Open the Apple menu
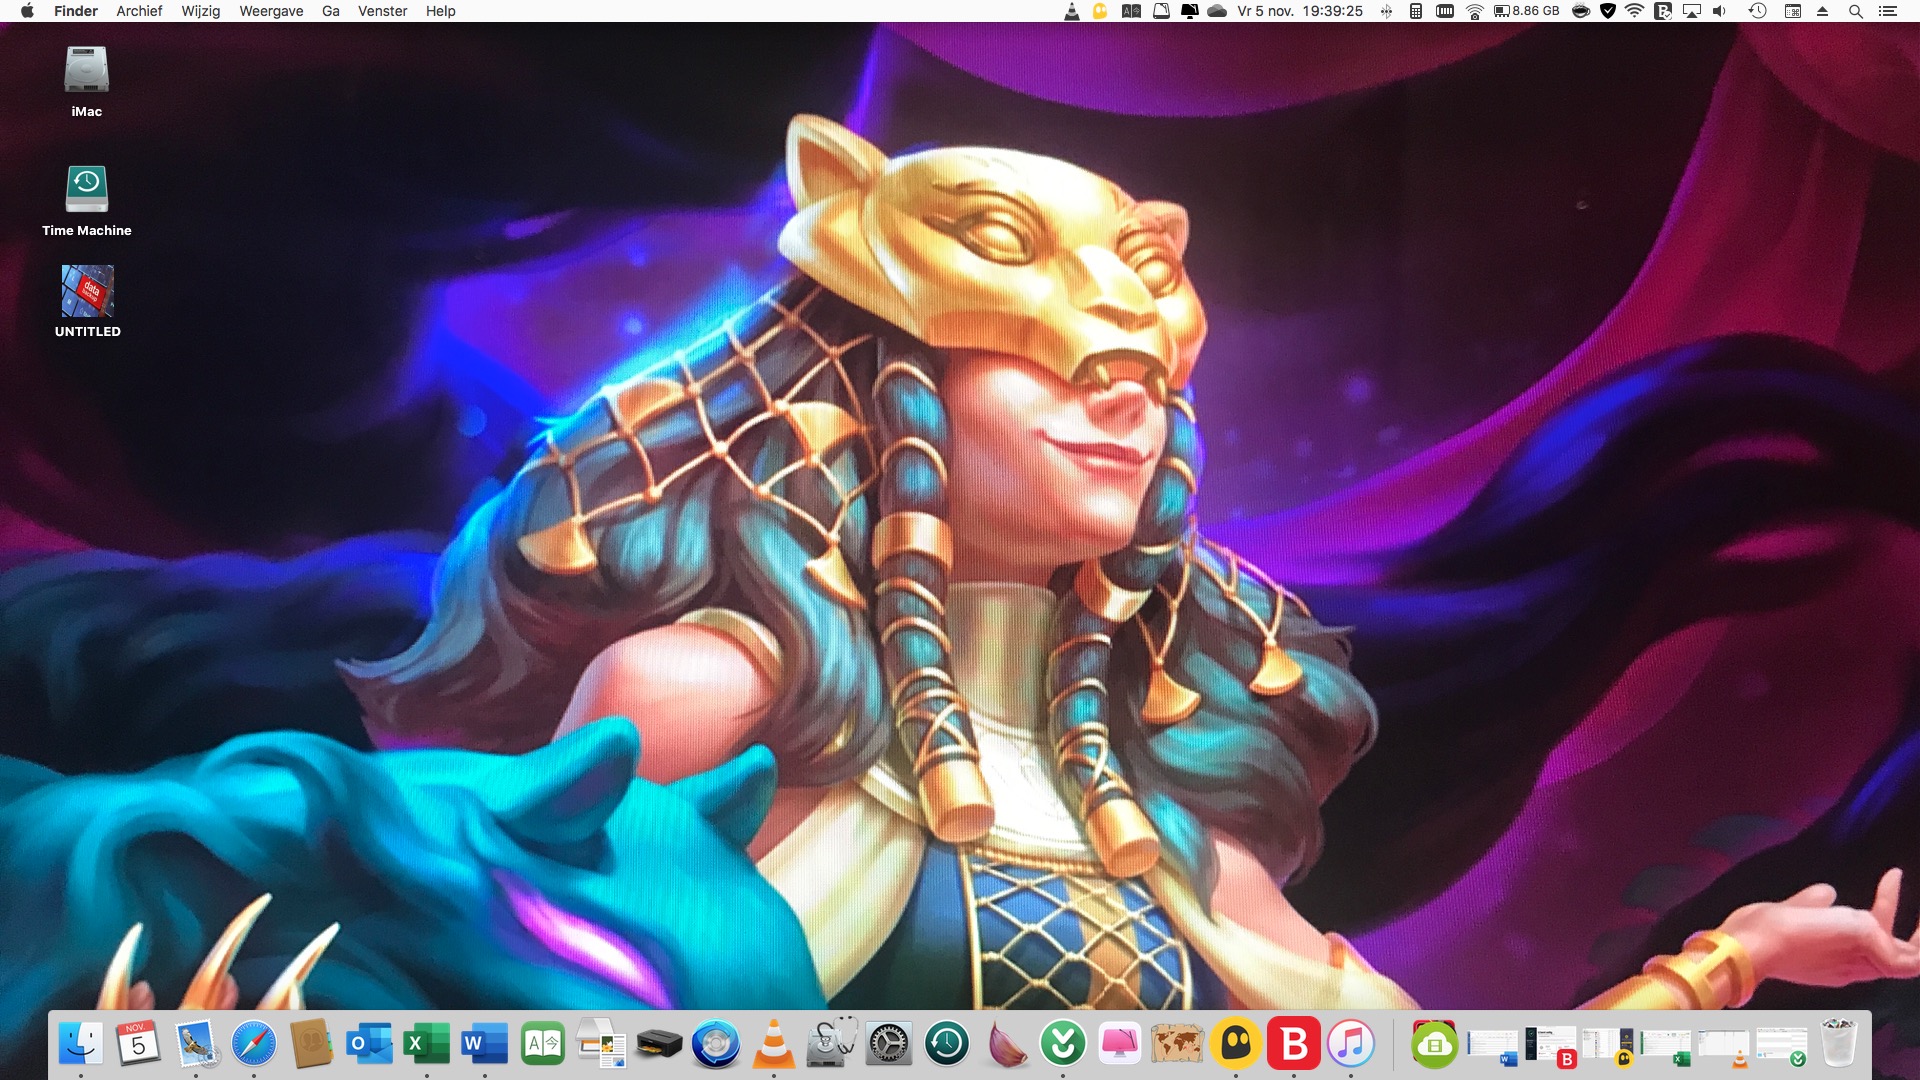Image resolution: width=1920 pixels, height=1080 pixels. click(27, 11)
